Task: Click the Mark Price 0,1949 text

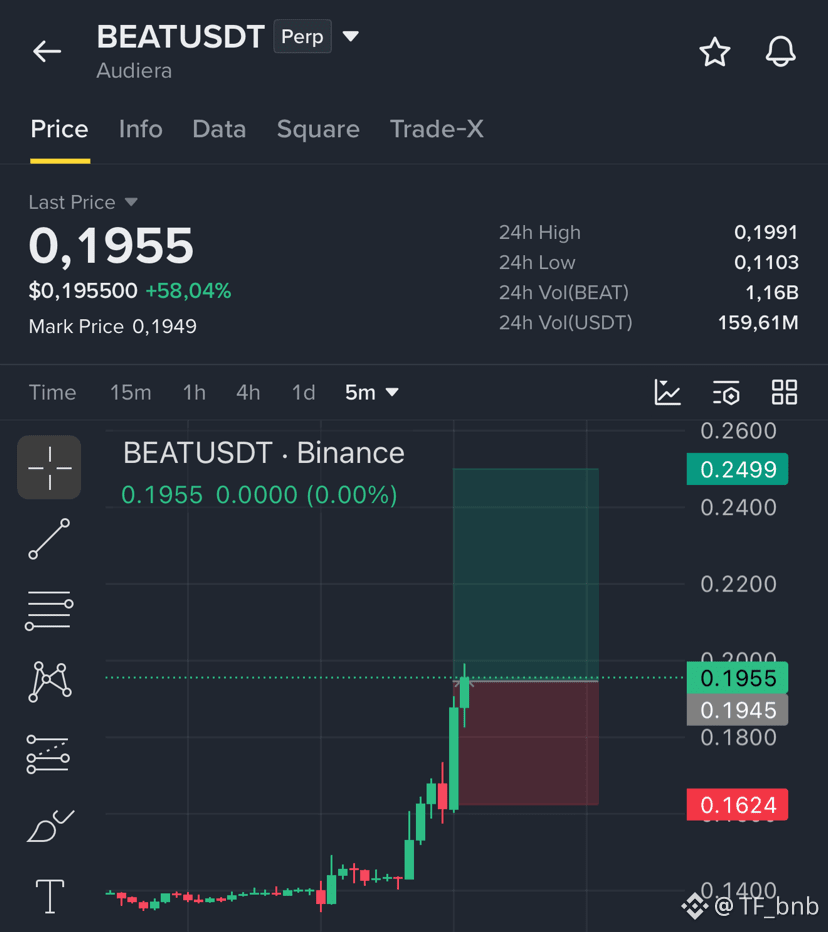Action: pos(112,326)
